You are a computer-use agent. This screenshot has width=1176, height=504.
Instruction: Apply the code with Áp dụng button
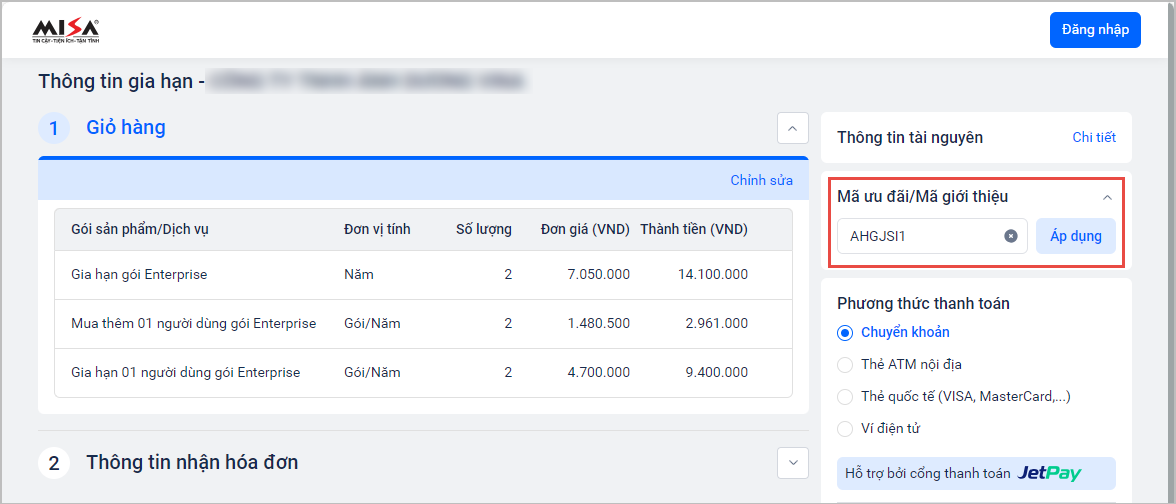1075,236
